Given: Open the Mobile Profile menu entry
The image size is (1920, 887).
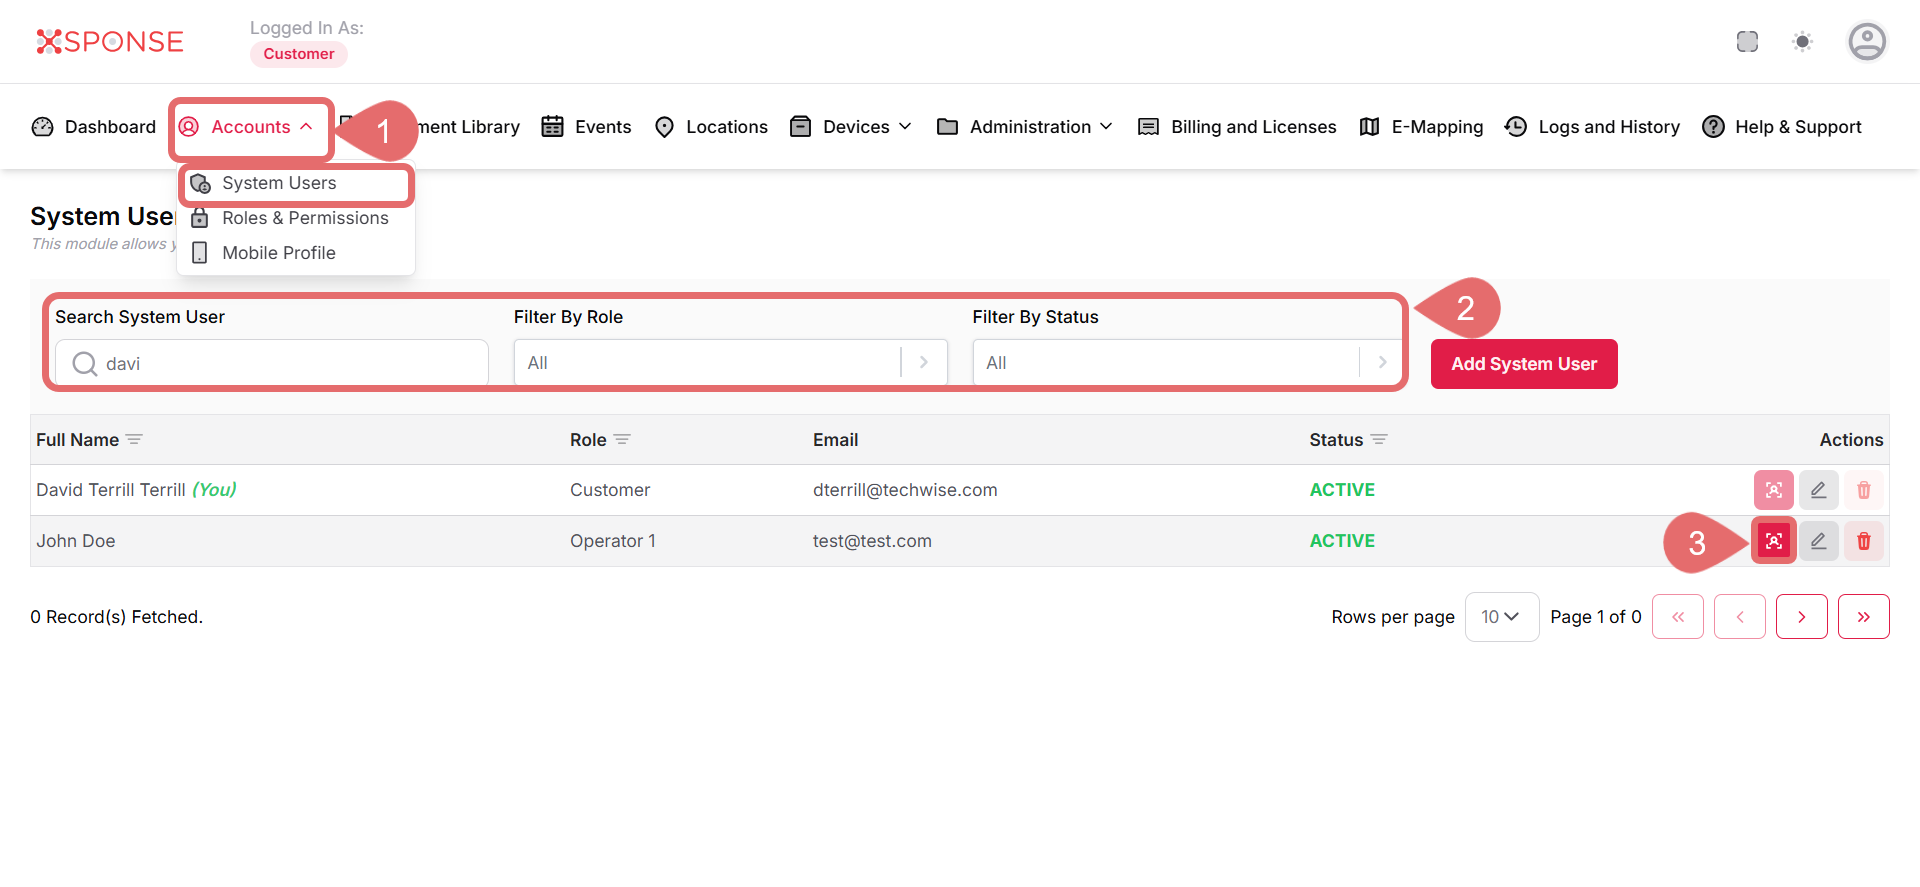Looking at the screenshot, I should click(x=278, y=253).
